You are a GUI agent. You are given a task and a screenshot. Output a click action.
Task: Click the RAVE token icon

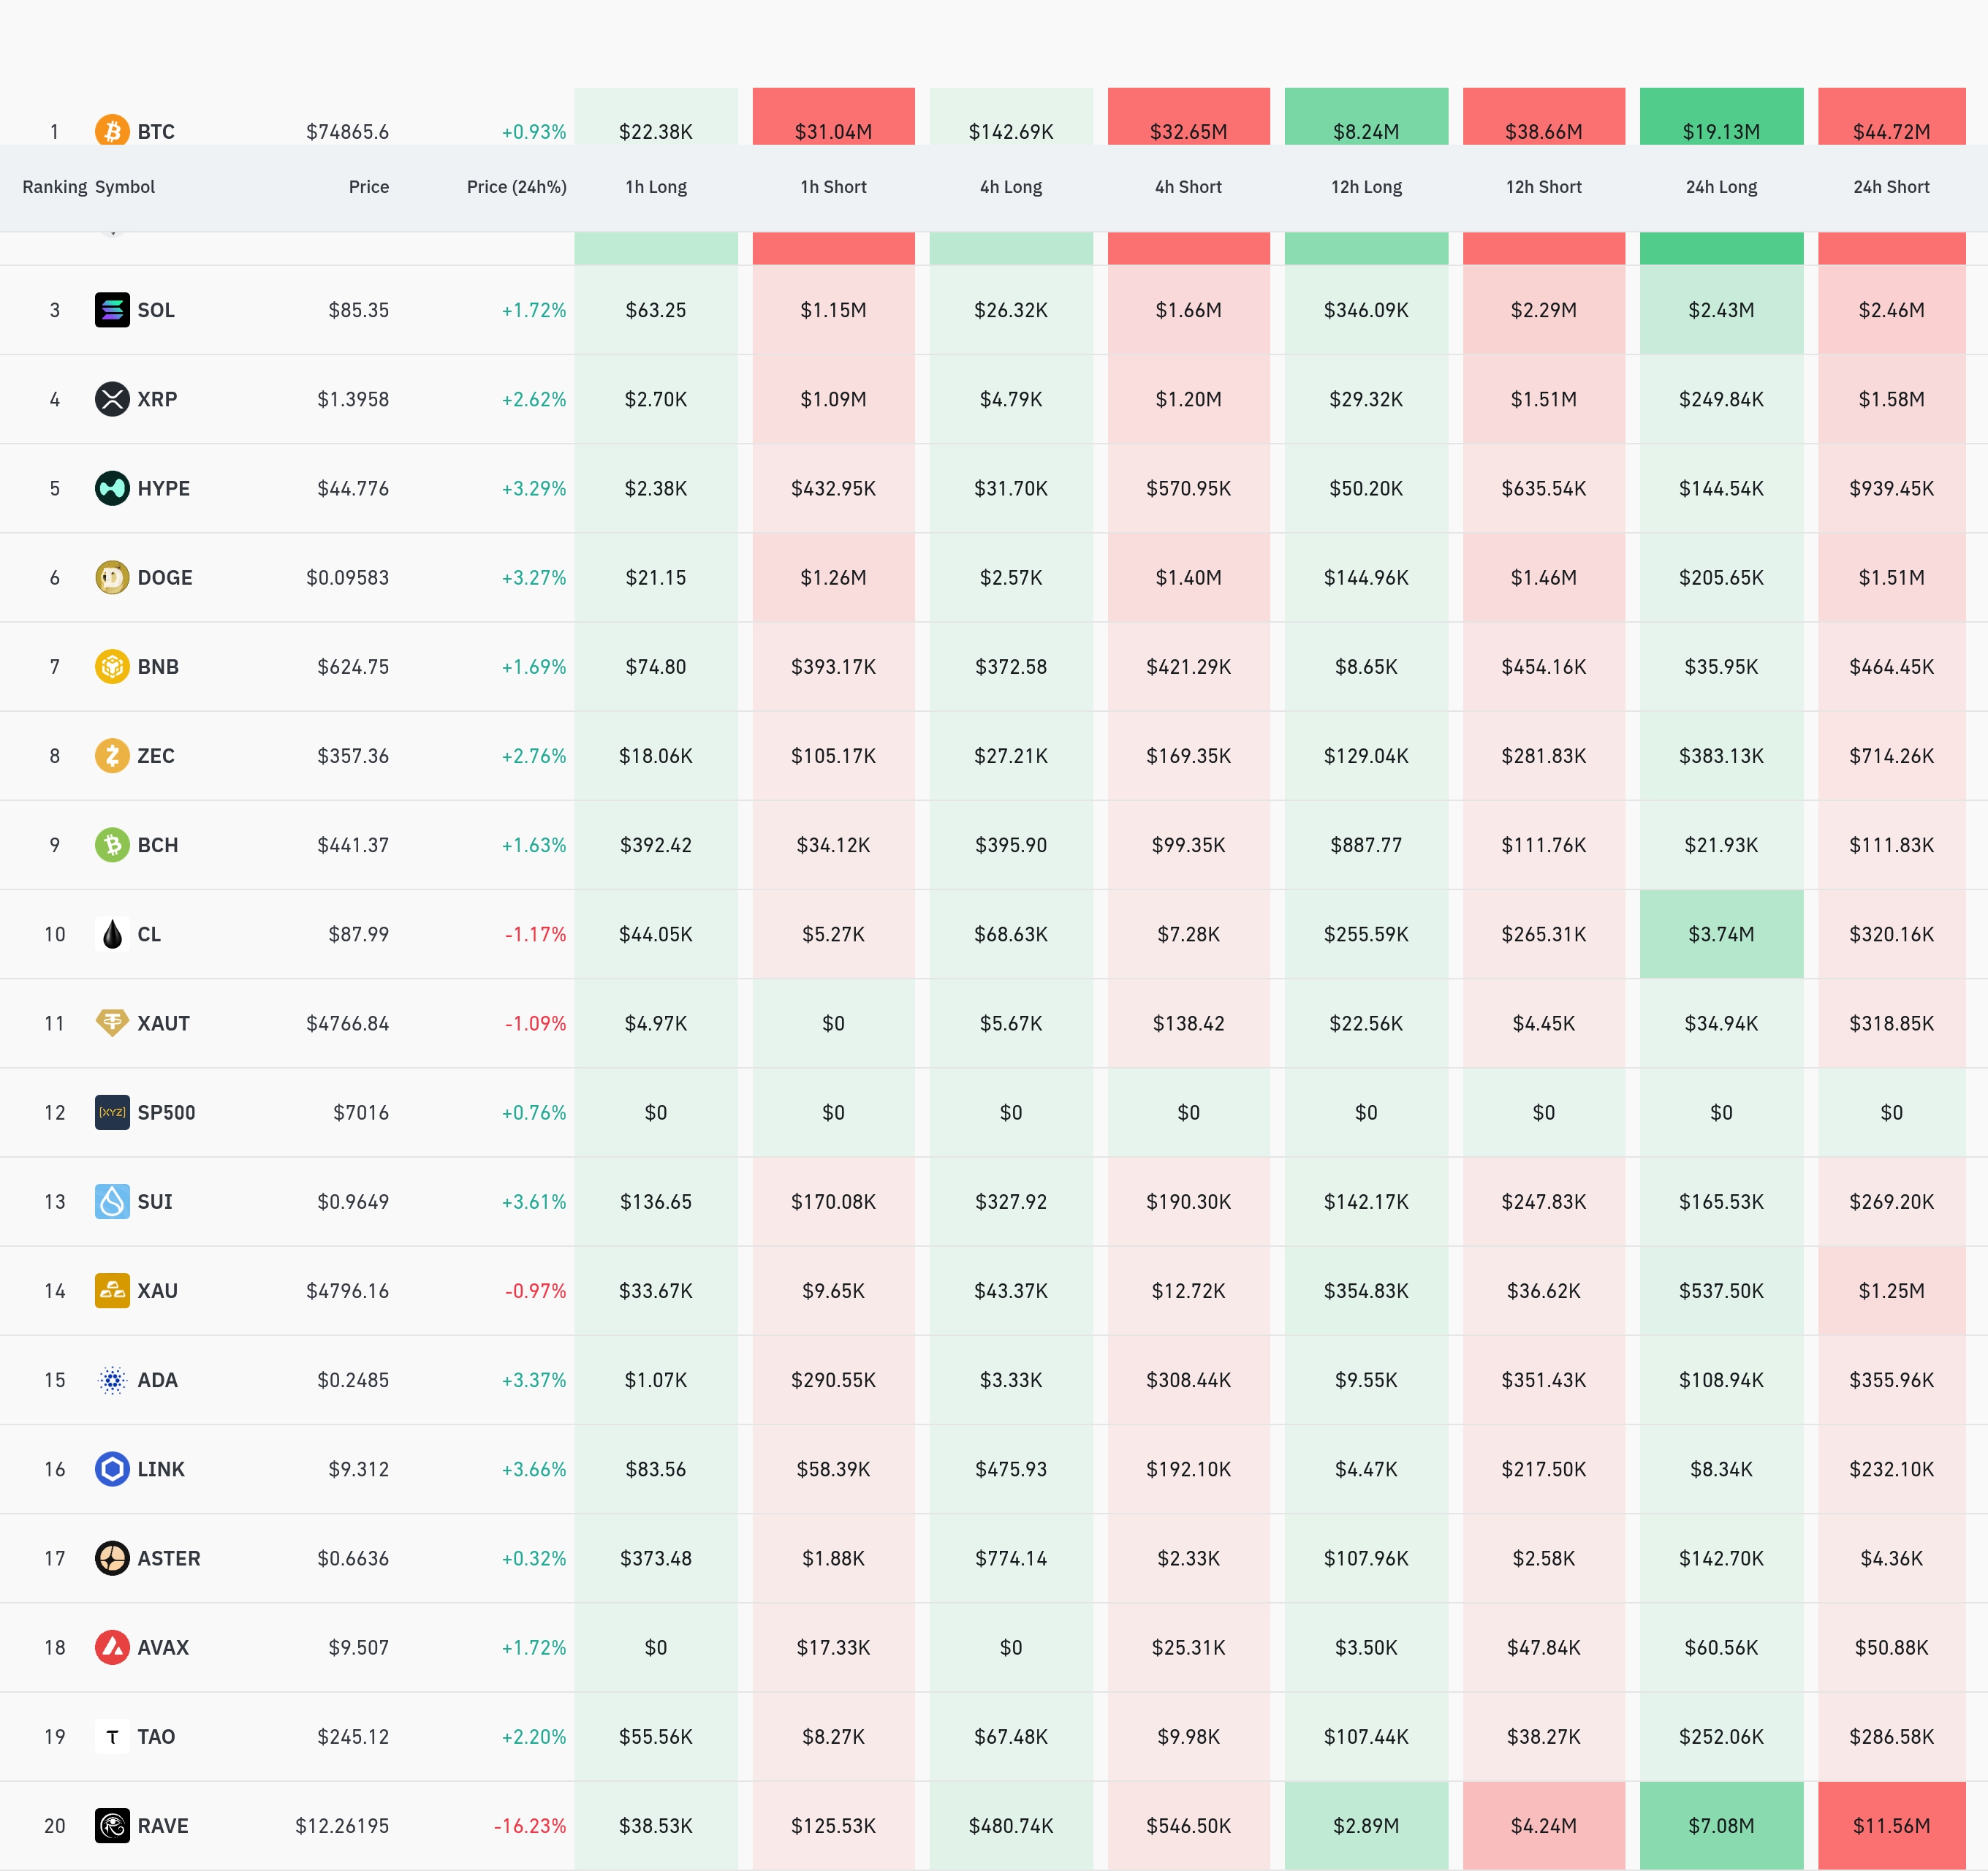[112, 1825]
